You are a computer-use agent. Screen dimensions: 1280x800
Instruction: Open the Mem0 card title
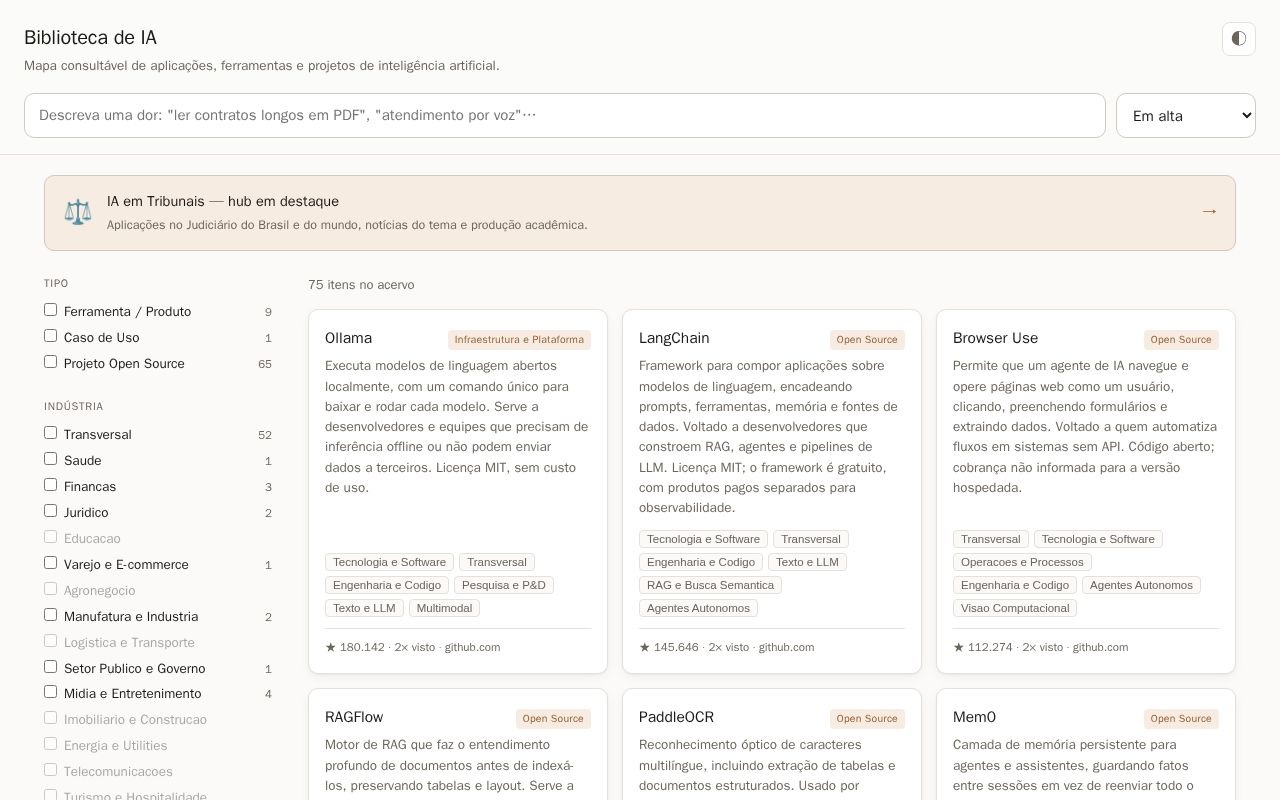pos(974,718)
